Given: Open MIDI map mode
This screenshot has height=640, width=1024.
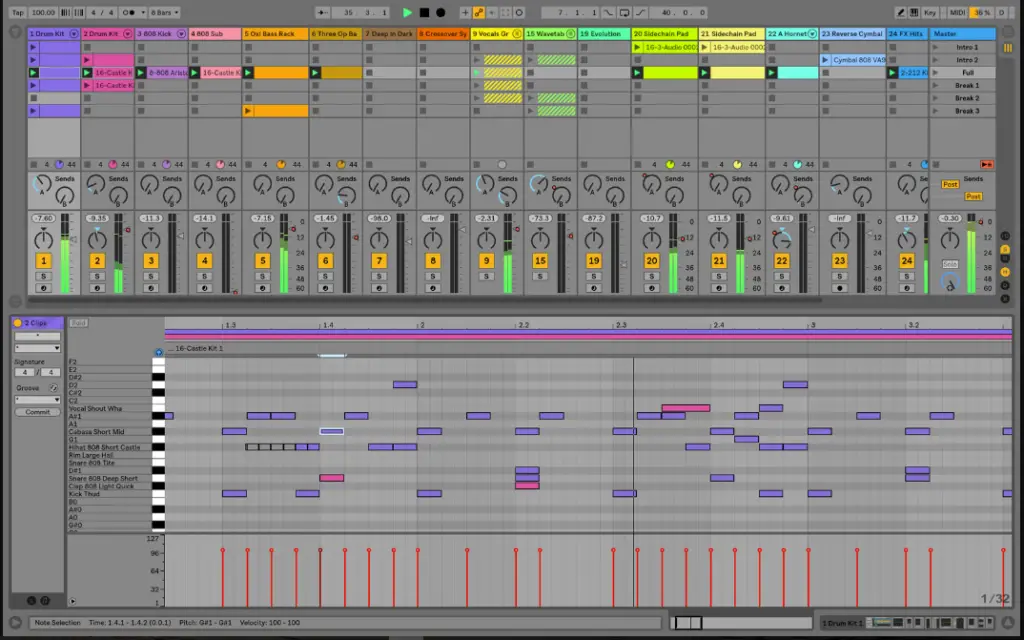Looking at the screenshot, I should pyautogui.click(x=957, y=12).
